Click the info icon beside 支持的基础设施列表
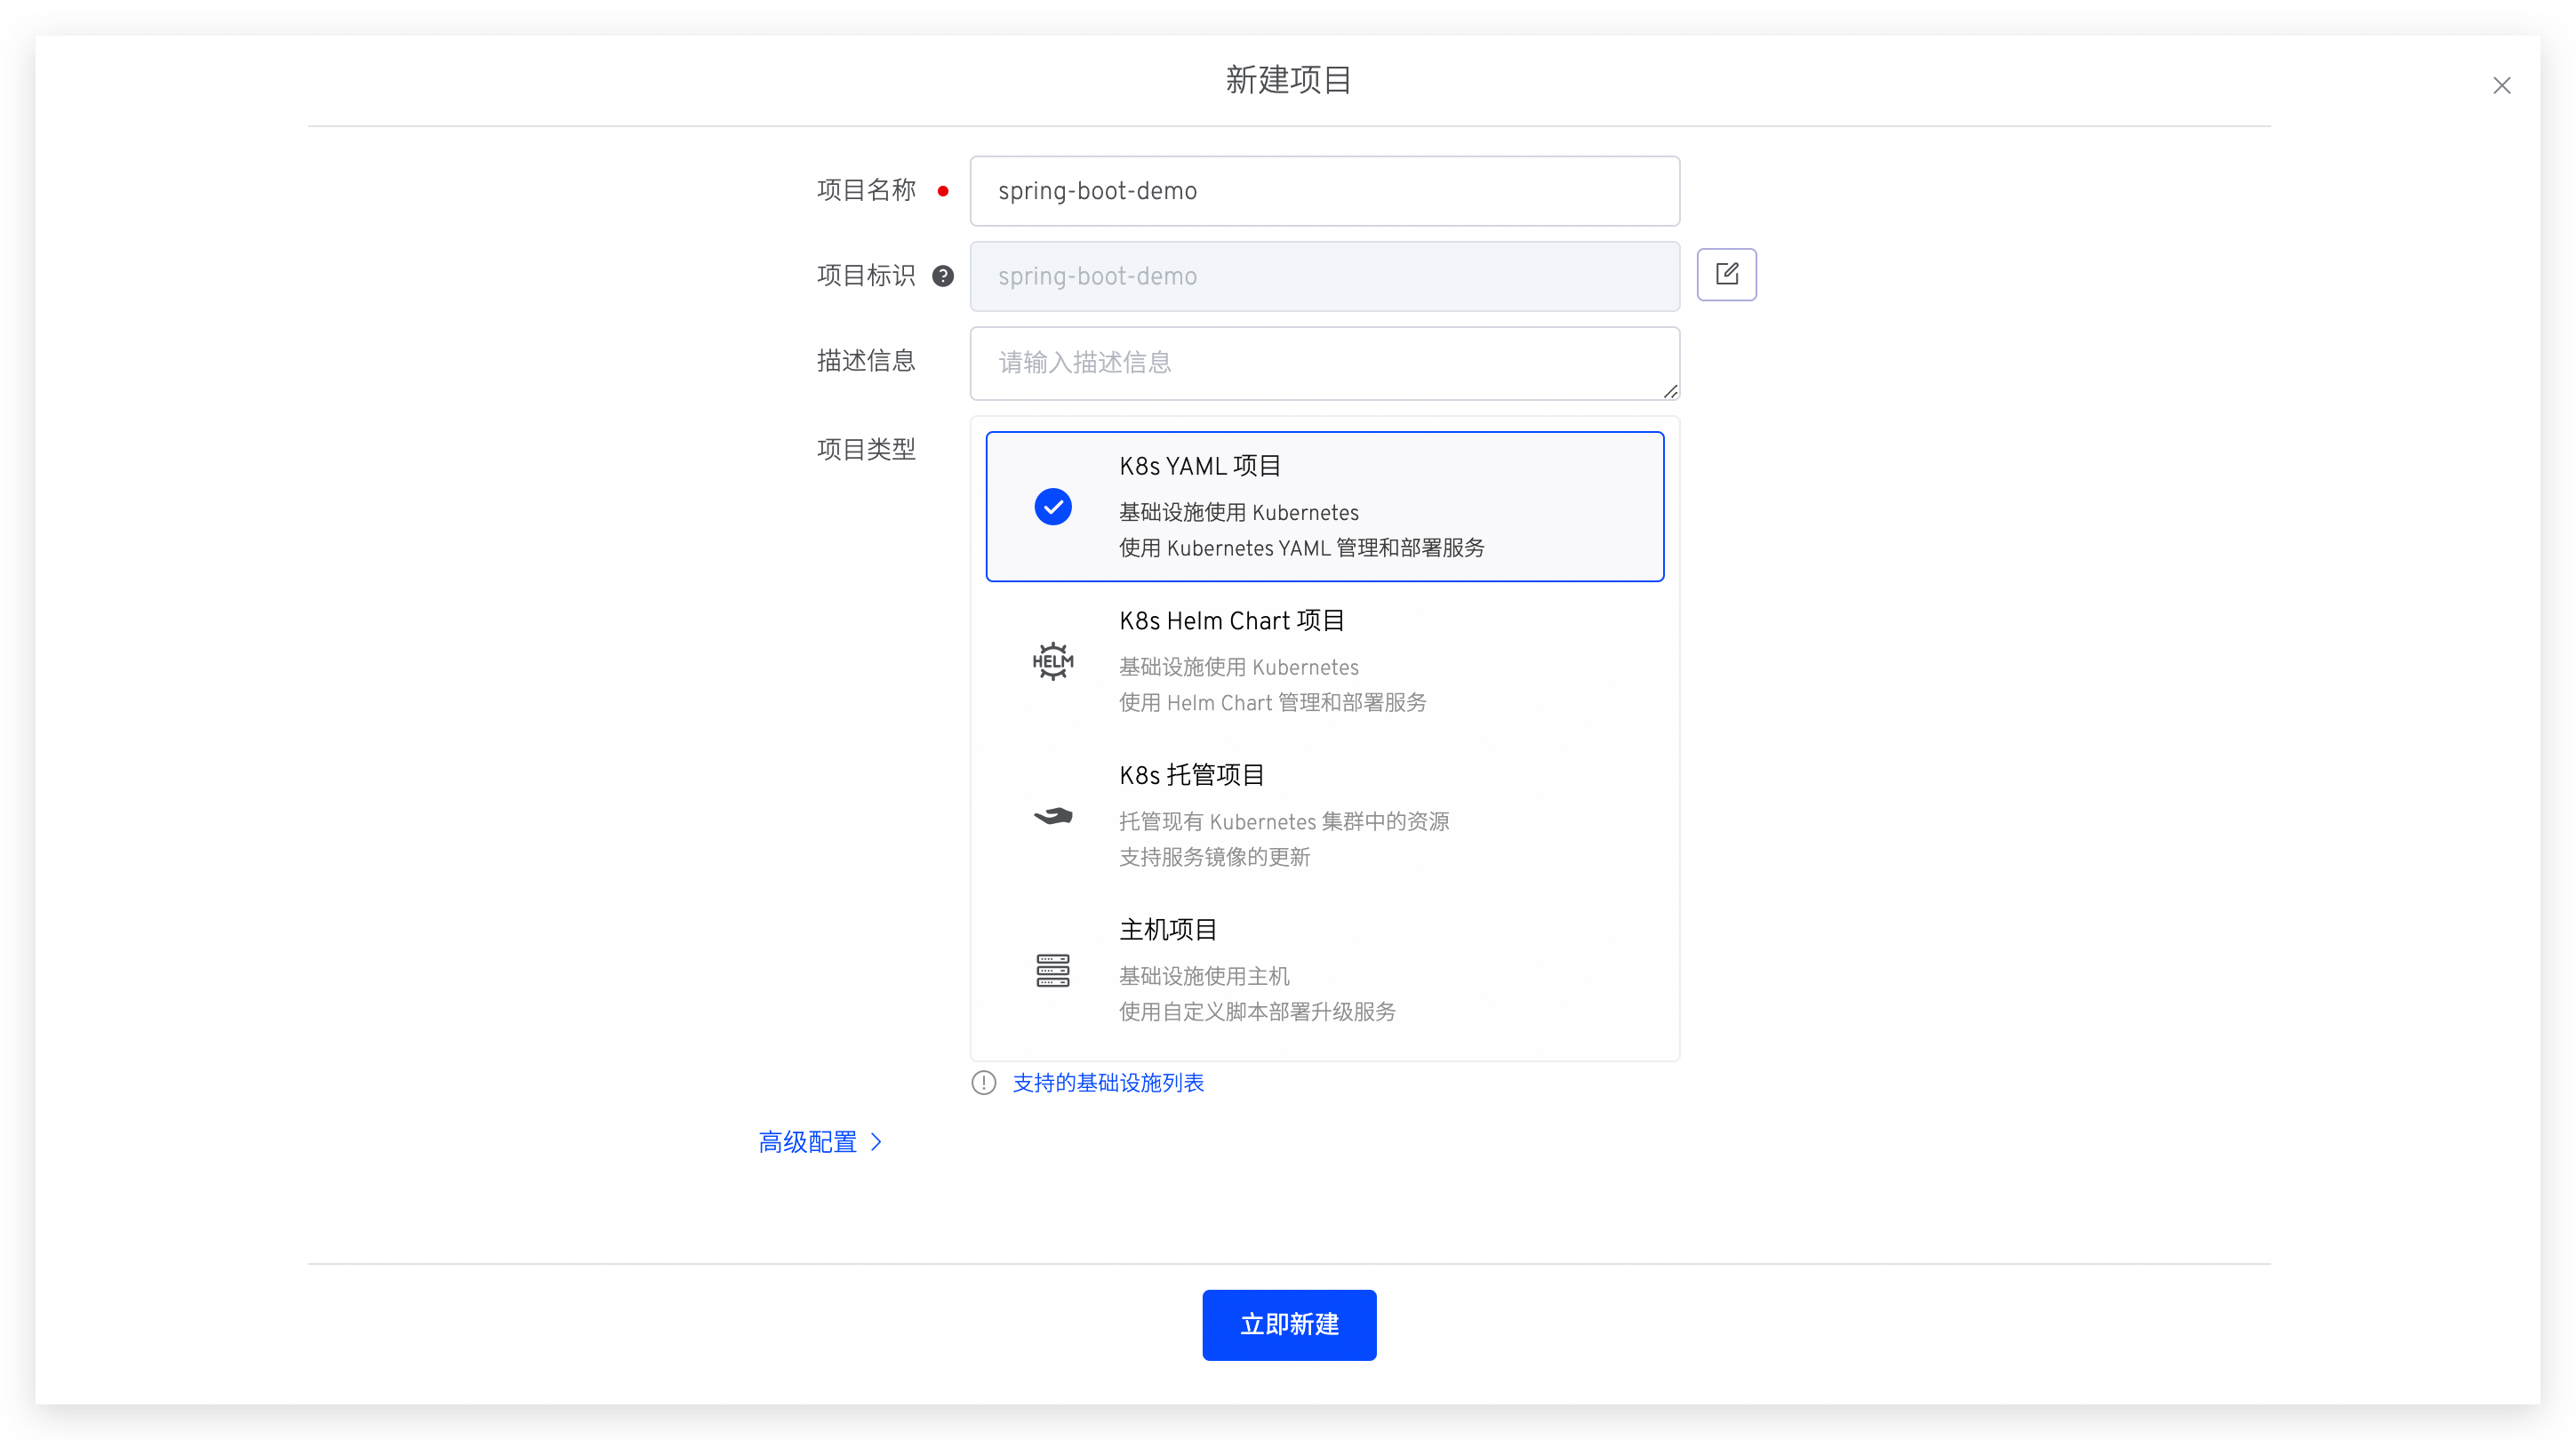This screenshot has width=2576, height=1440. (x=984, y=1083)
